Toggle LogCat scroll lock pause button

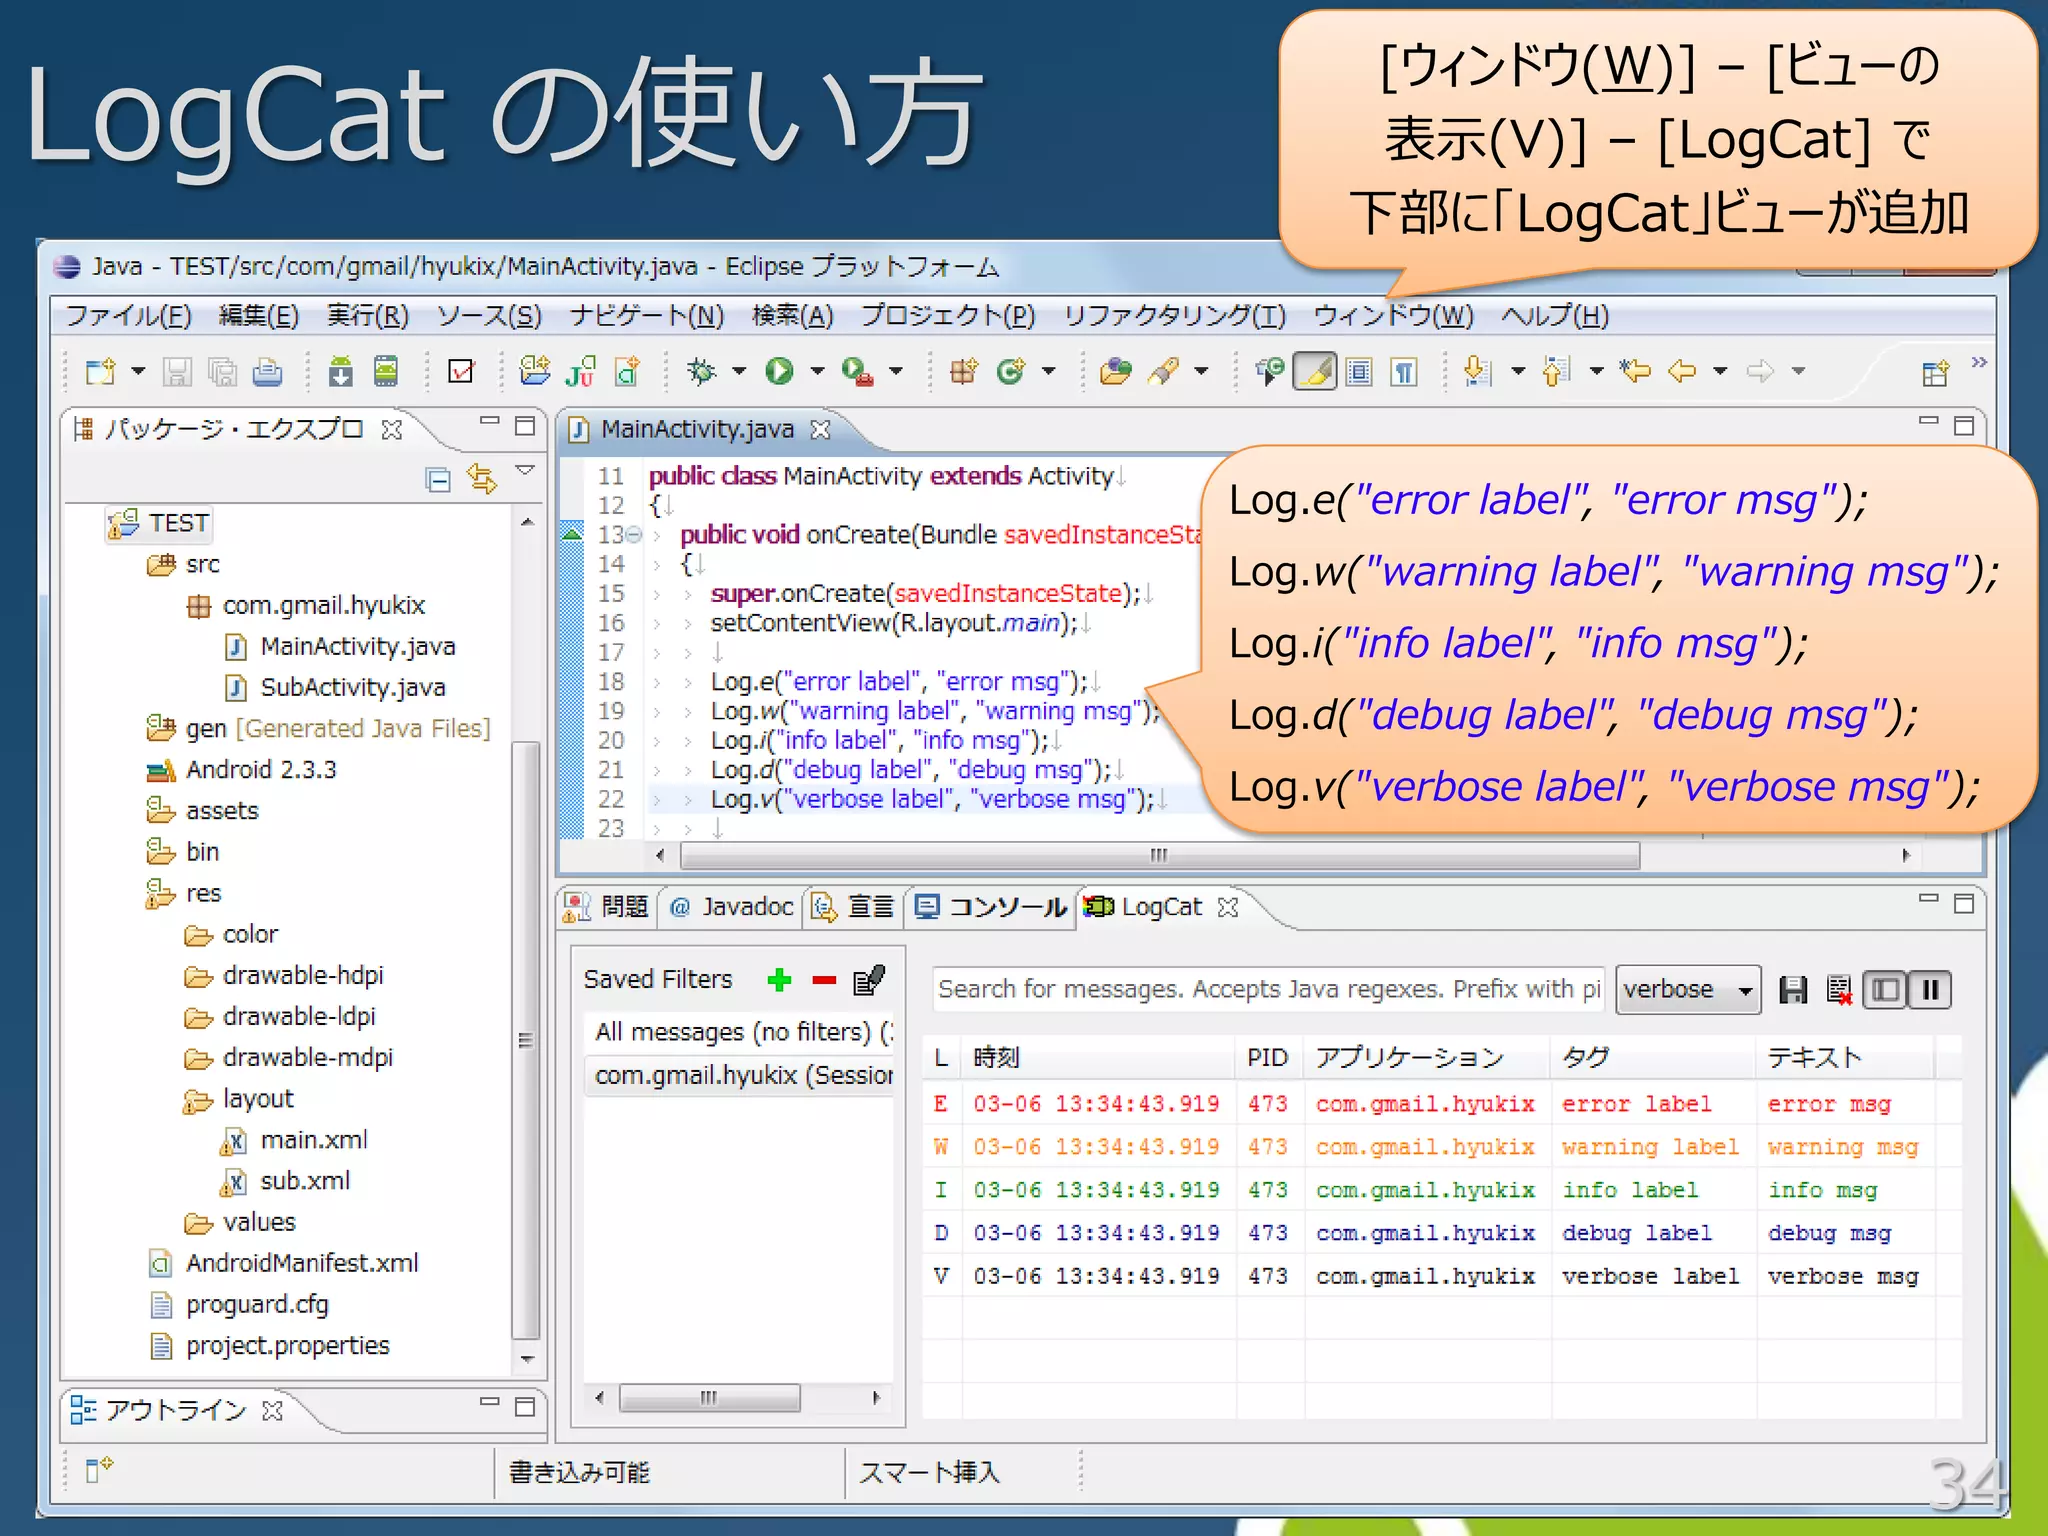click(1930, 990)
